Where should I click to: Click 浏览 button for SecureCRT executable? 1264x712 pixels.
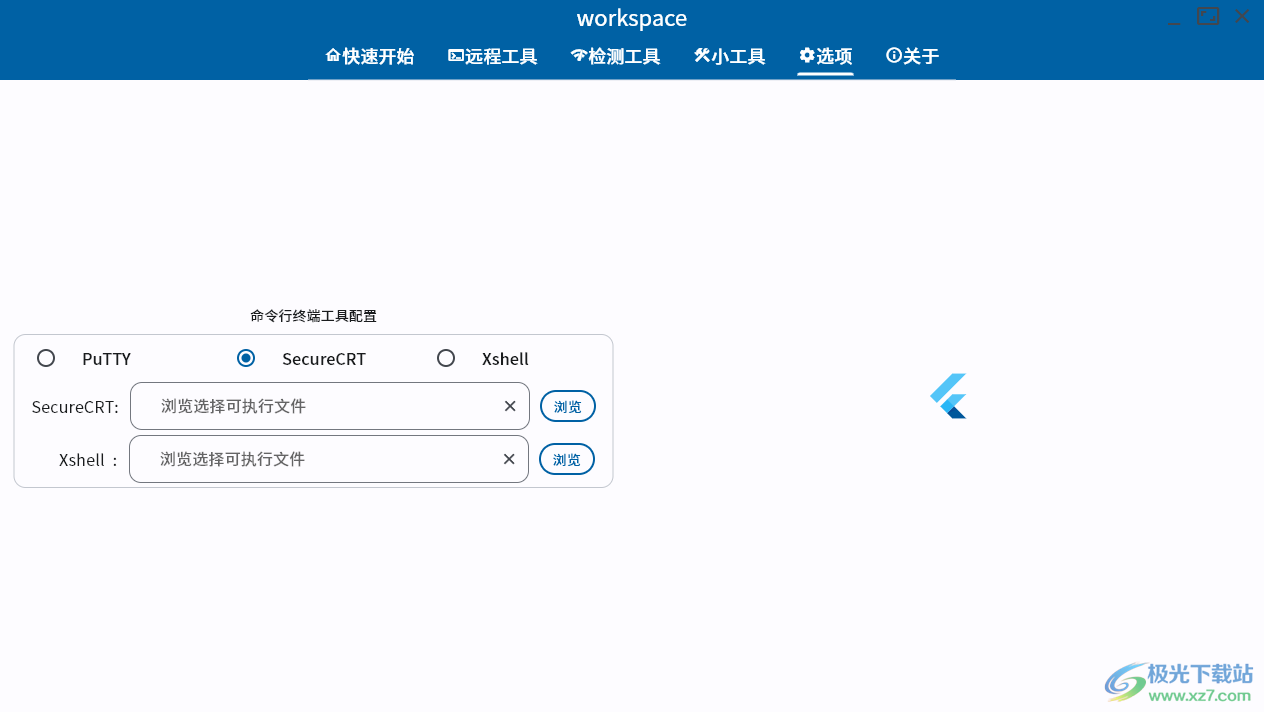click(567, 406)
